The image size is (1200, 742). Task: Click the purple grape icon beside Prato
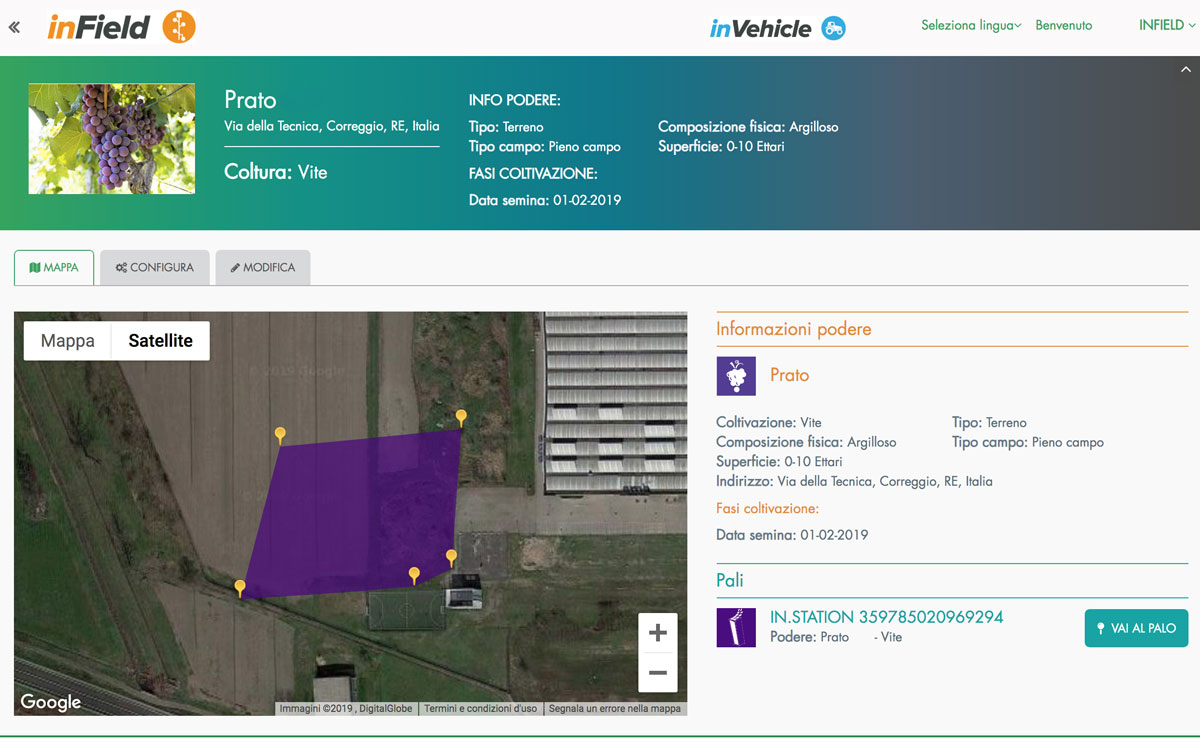coord(736,376)
